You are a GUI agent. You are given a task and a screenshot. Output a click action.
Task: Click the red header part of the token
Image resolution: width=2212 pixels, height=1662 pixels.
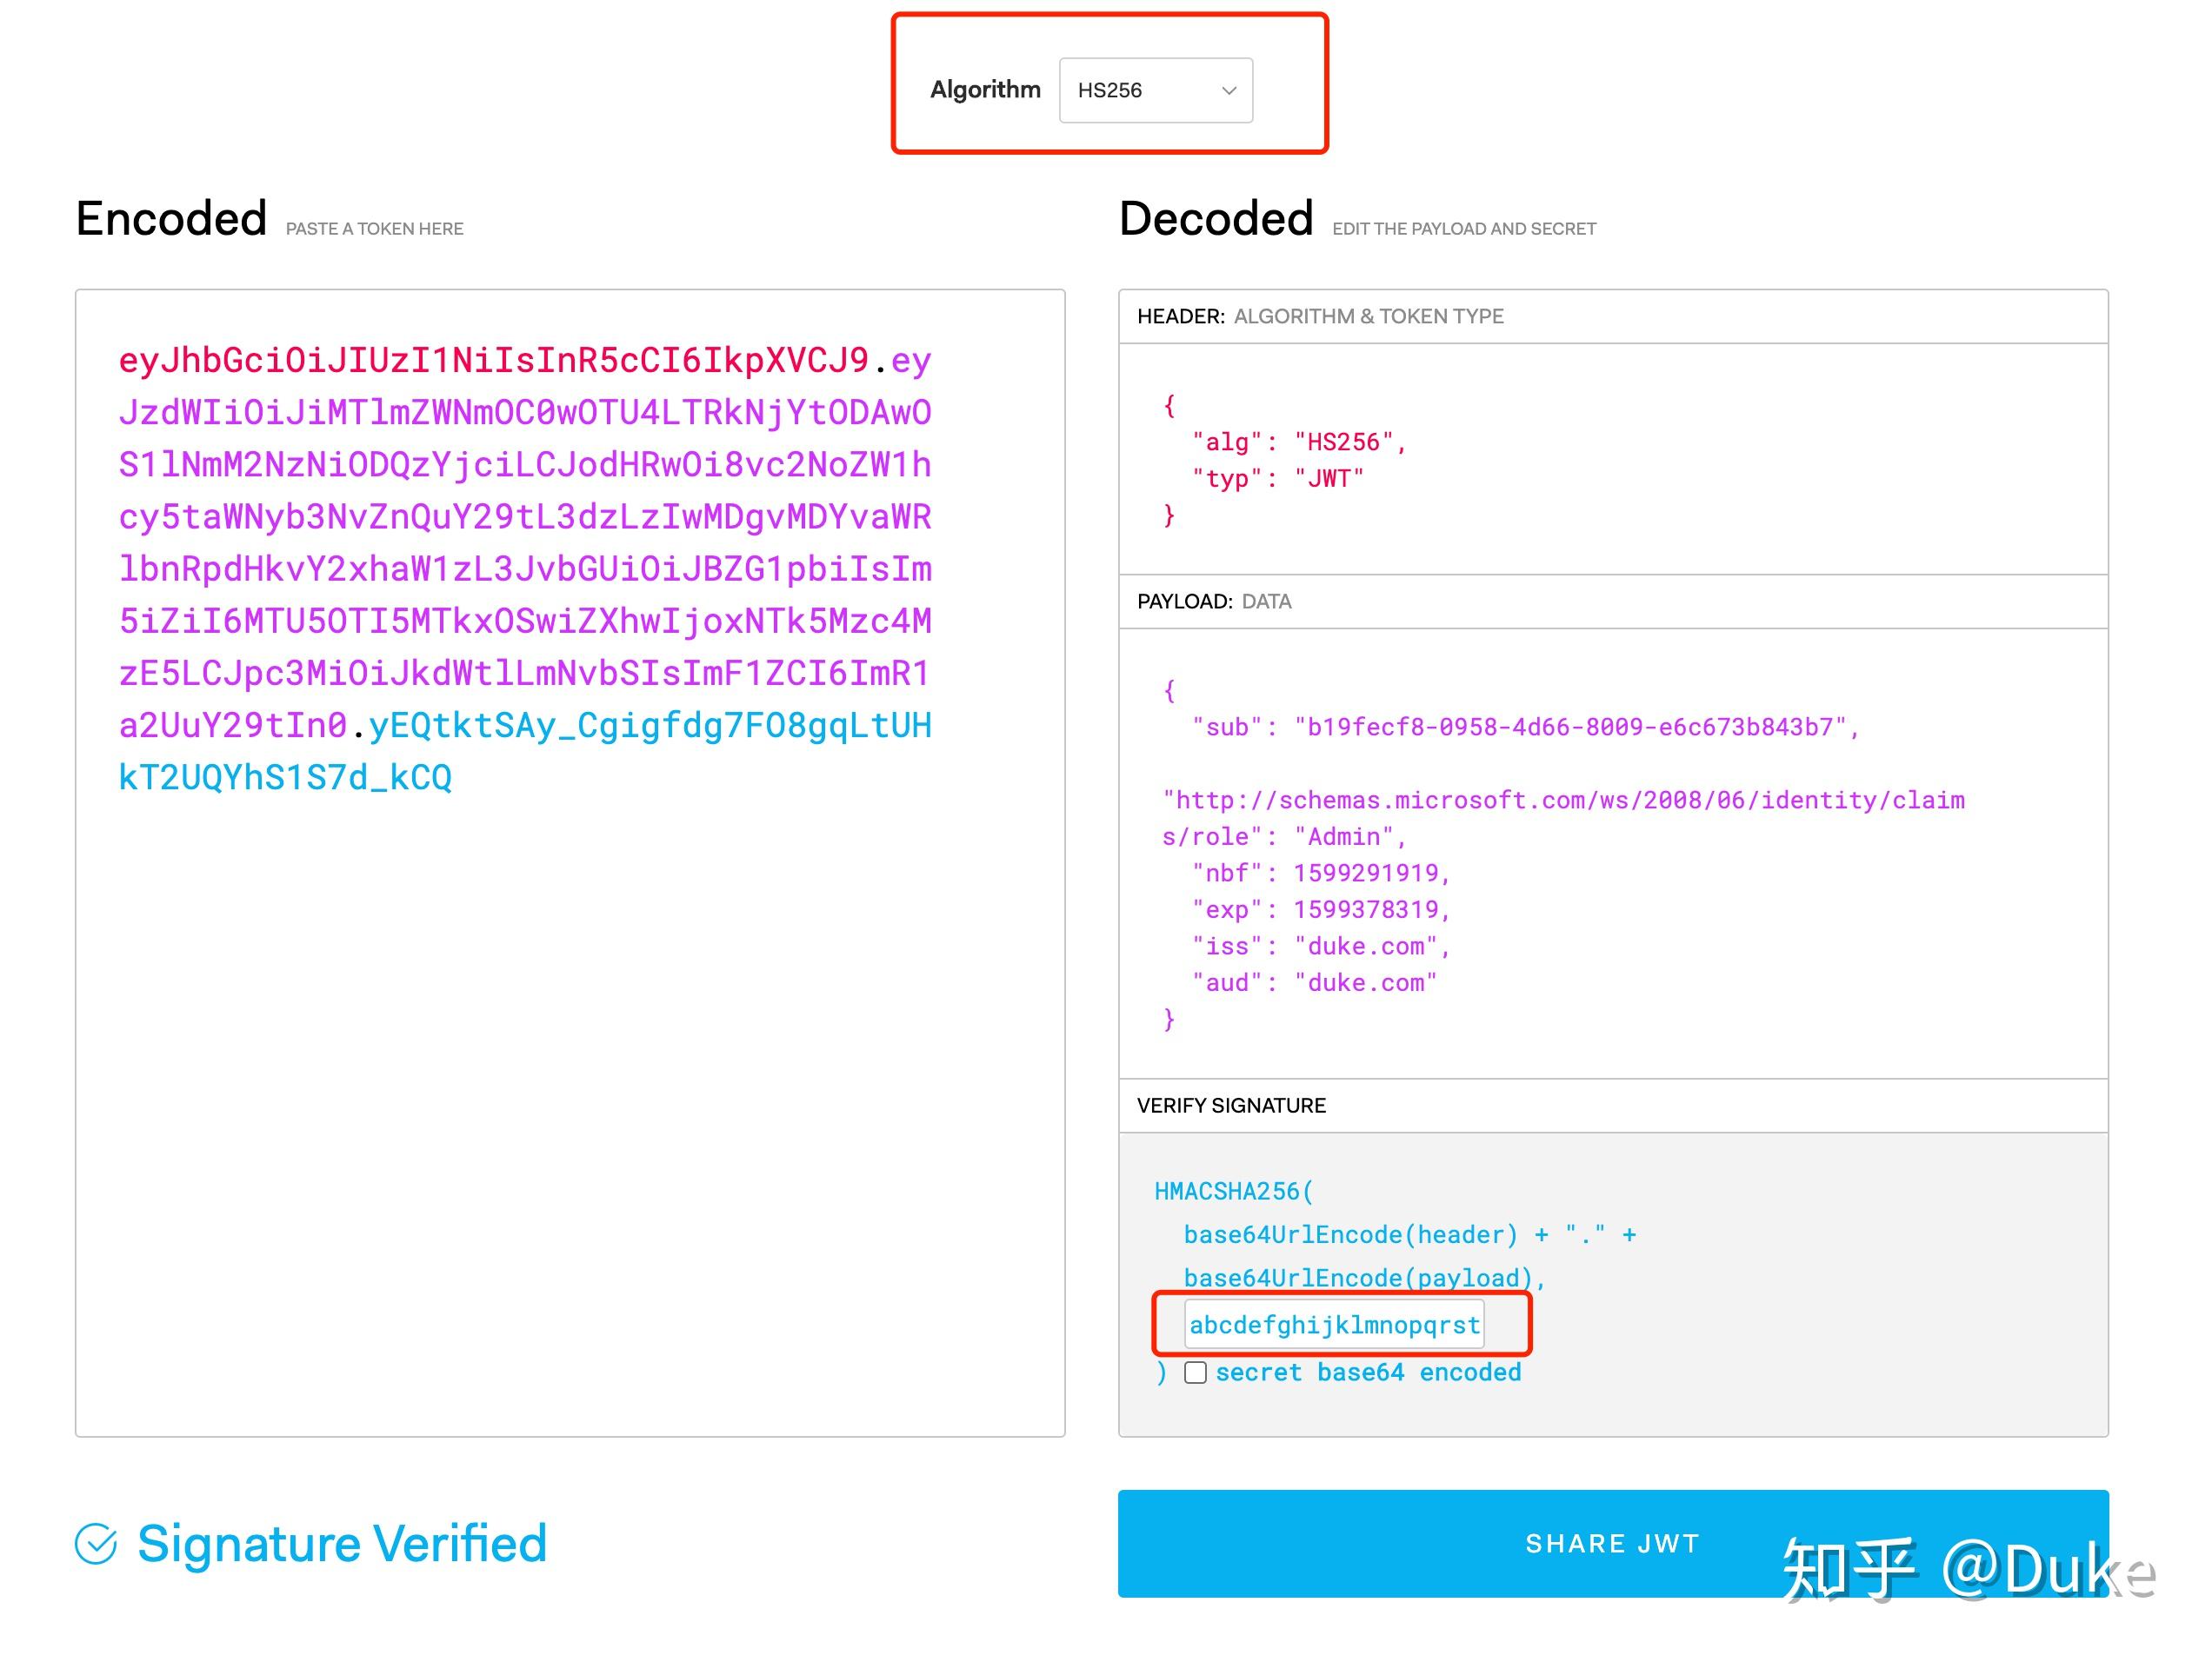tap(493, 360)
